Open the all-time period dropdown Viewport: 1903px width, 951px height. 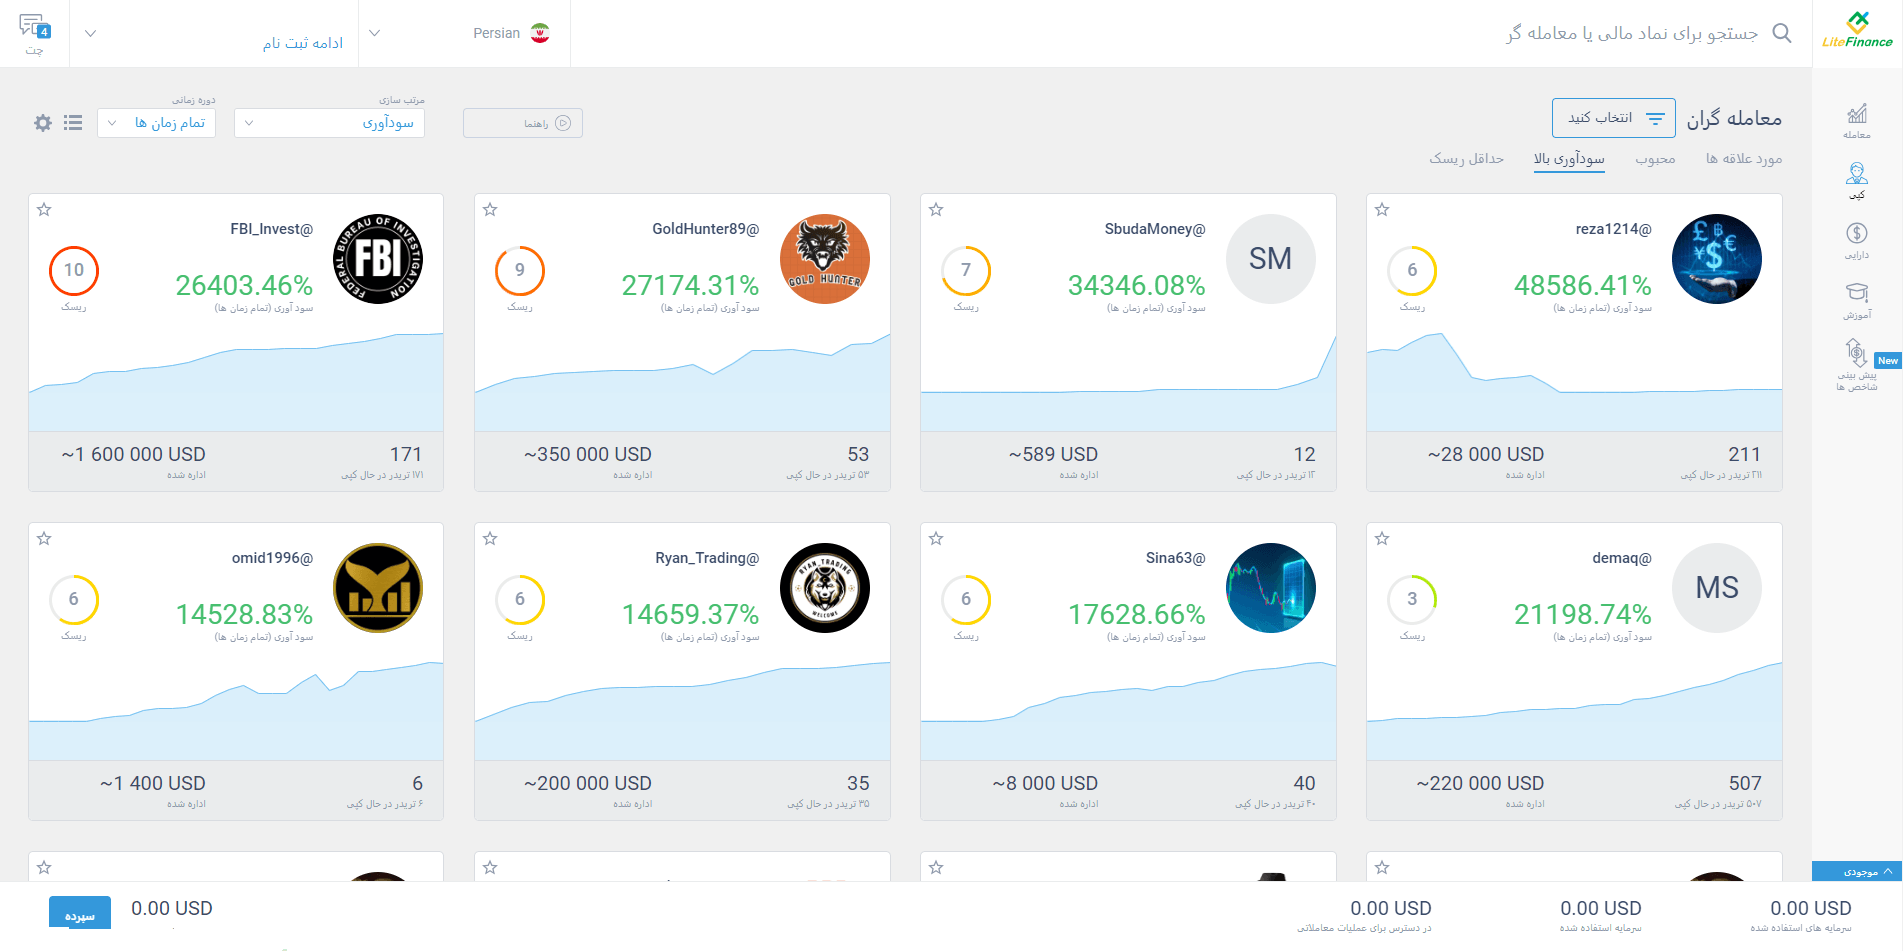tap(156, 123)
